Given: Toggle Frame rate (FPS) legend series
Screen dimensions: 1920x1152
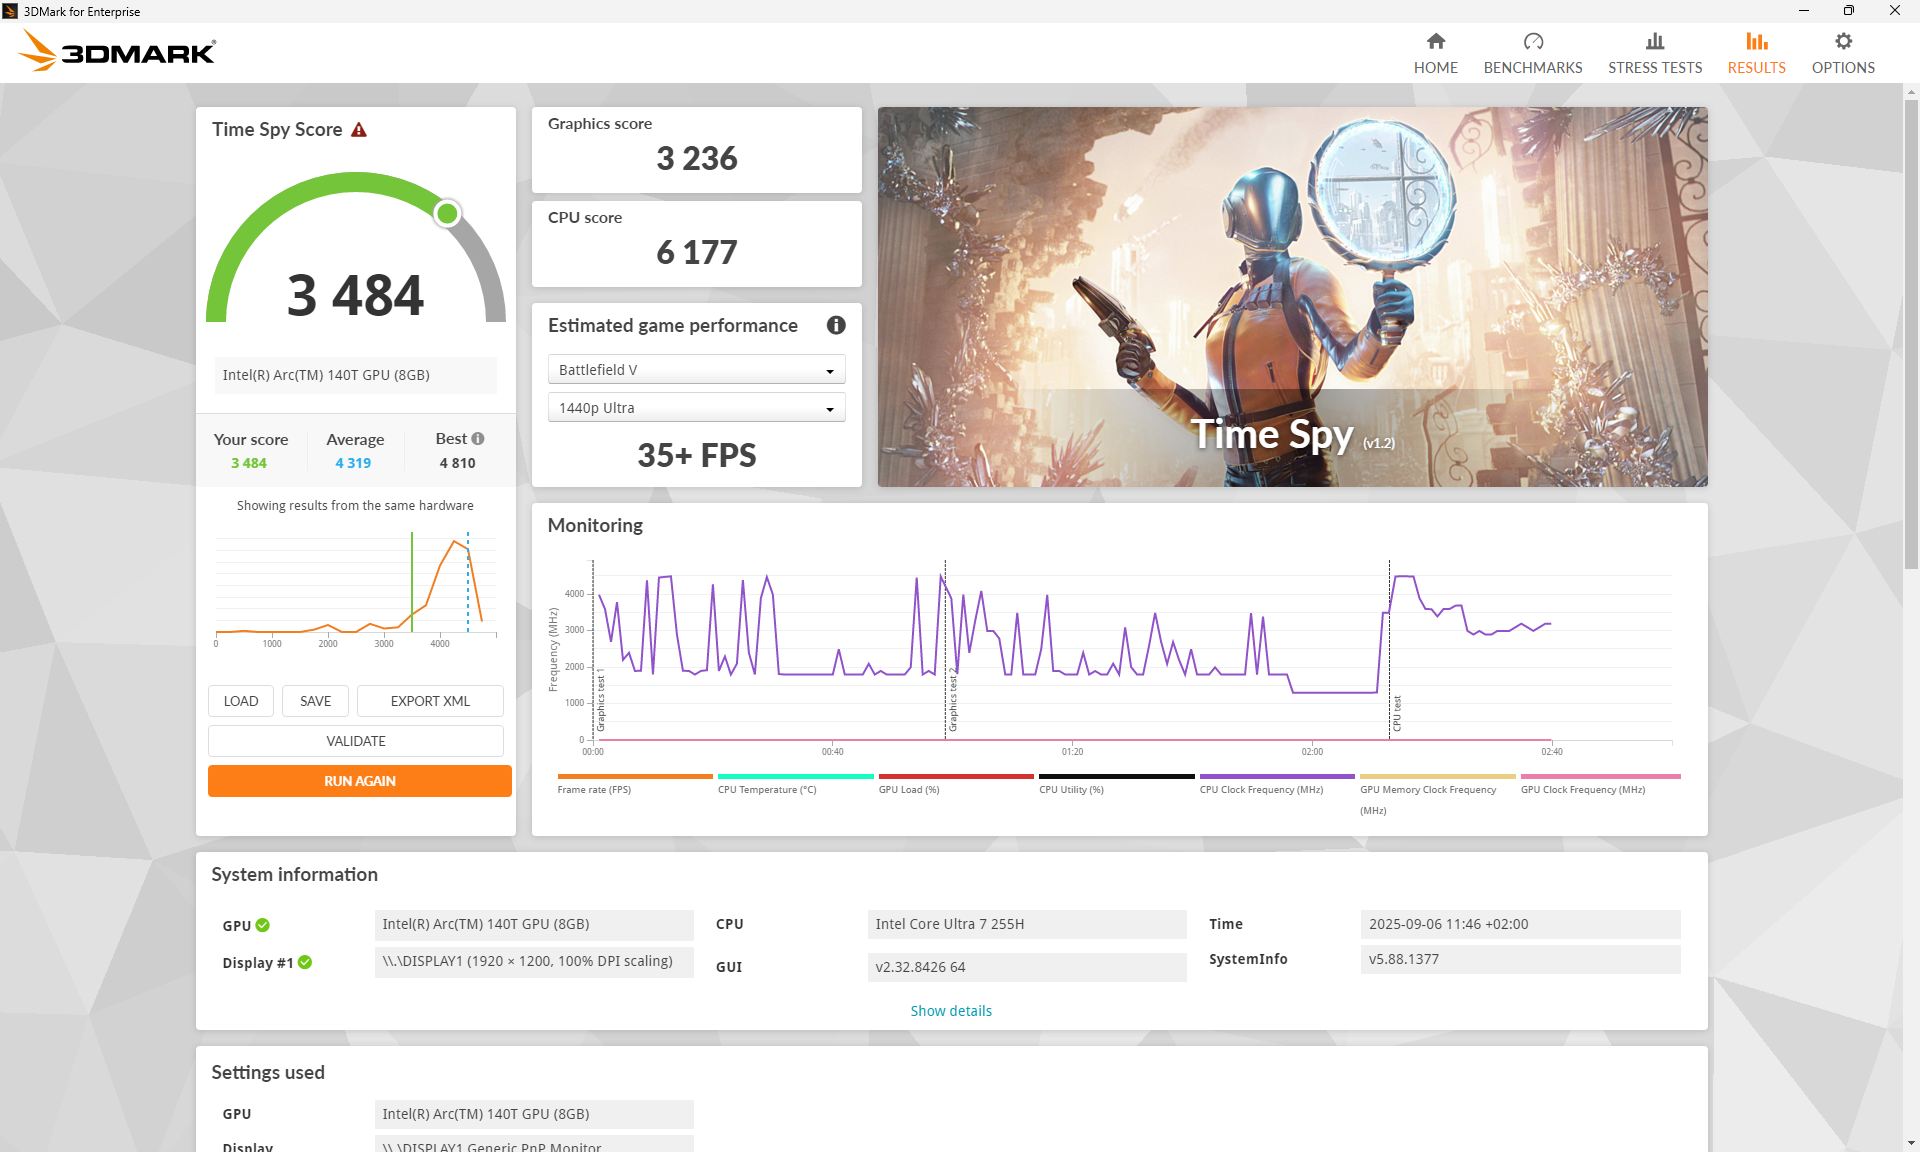Looking at the screenshot, I should (594, 789).
